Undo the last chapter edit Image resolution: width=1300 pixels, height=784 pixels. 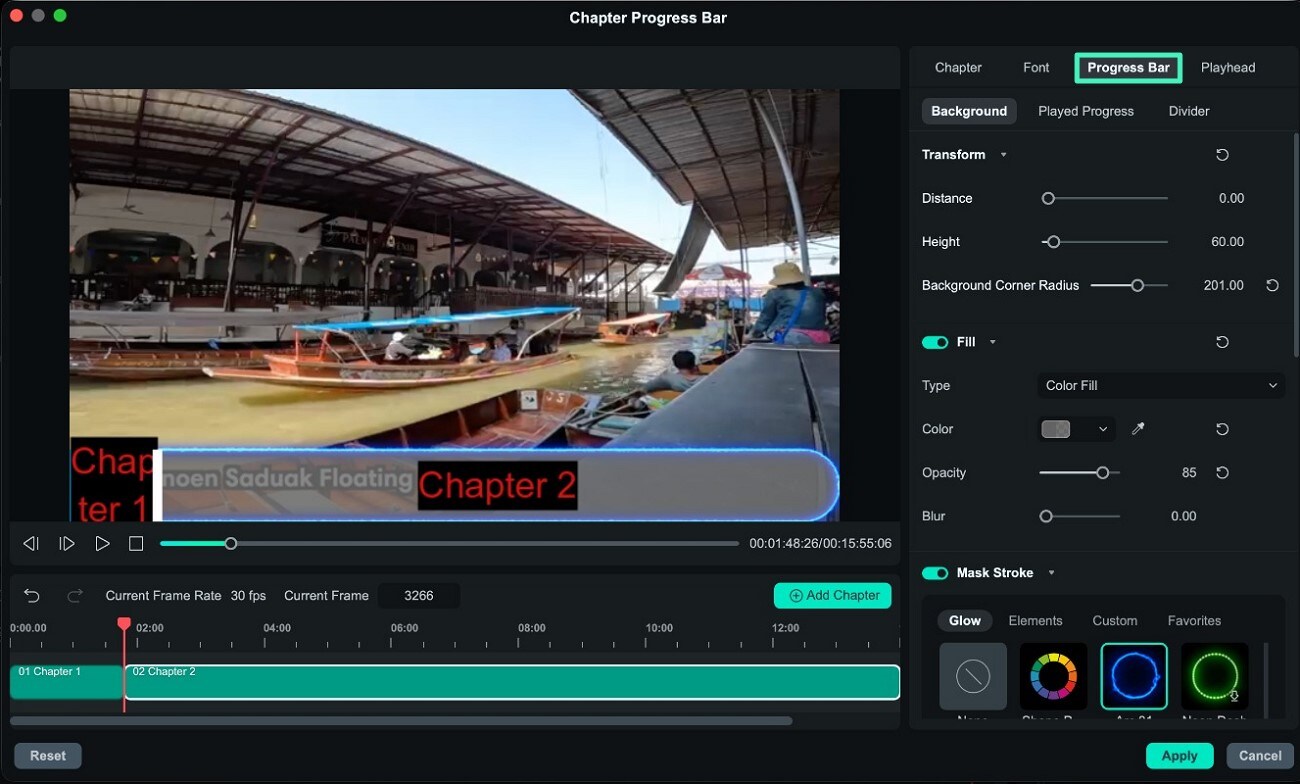(32, 596)
